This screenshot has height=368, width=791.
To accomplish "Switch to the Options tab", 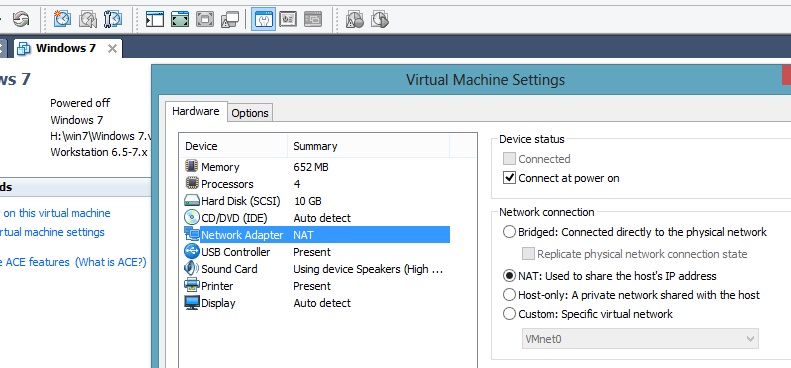I will [250, 113].
